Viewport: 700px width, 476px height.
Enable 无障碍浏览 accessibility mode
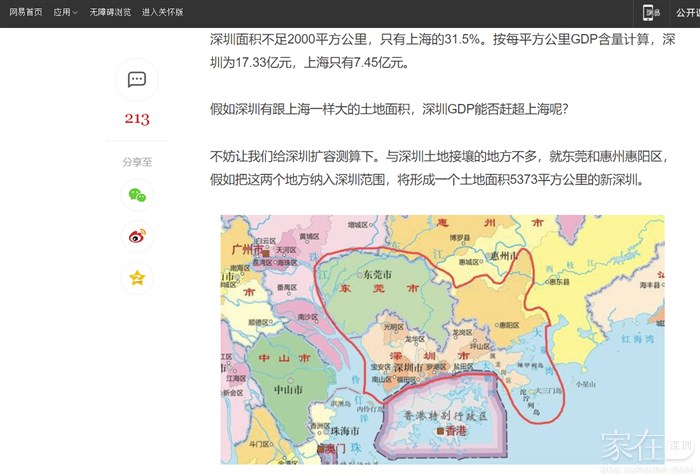[110, 13]
